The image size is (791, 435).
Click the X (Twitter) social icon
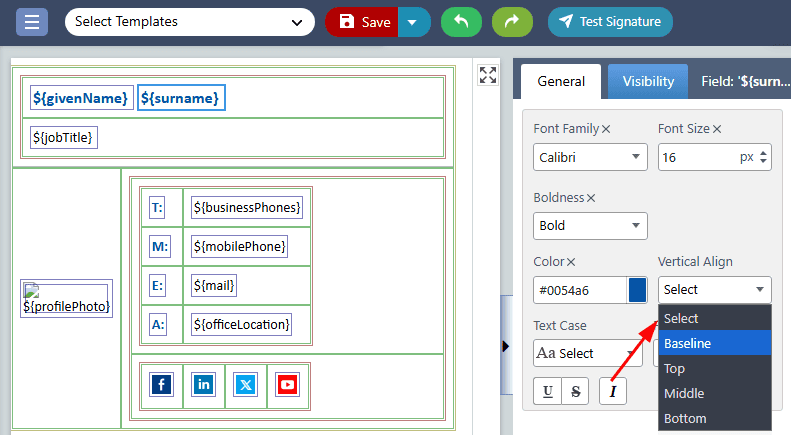245,384
